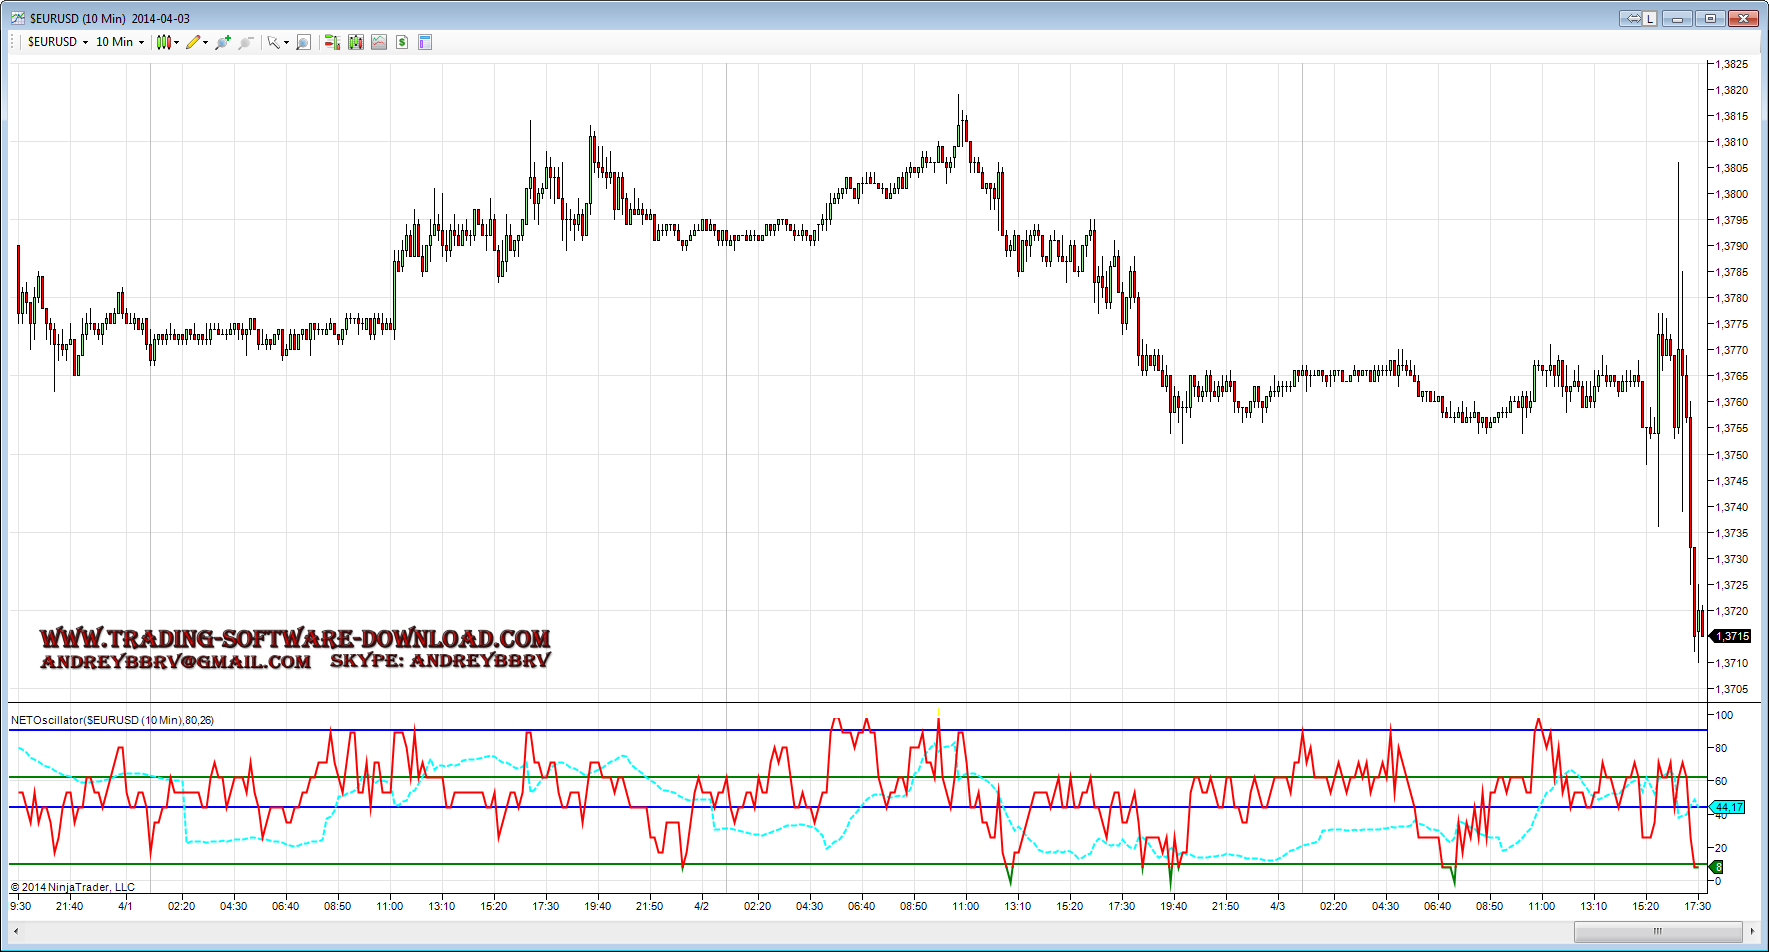Toggle the window link arrows button

click(1631, 18)
